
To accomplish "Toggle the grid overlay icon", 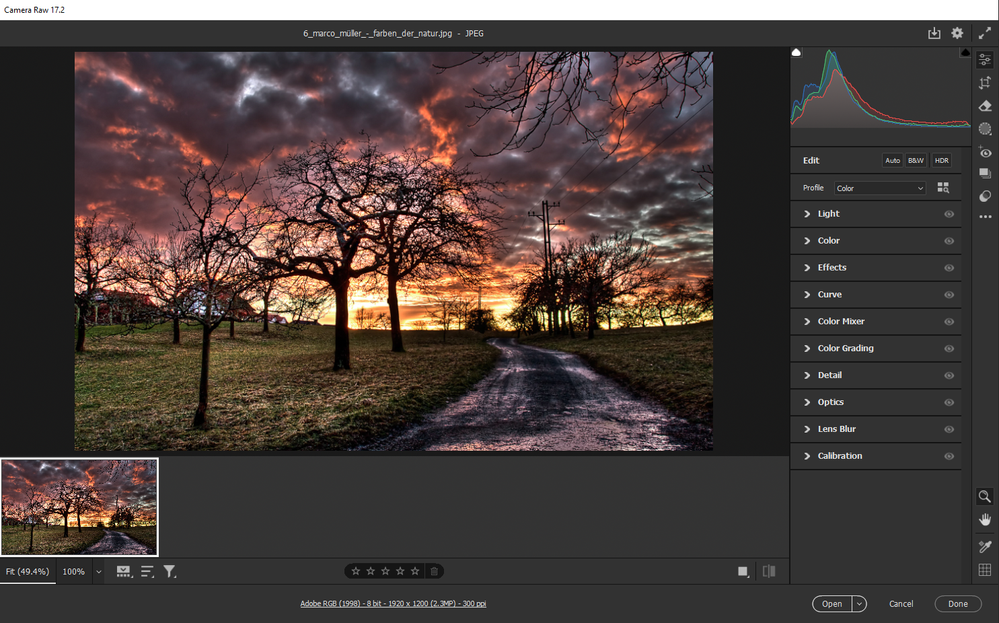I will tap(985, 570).
